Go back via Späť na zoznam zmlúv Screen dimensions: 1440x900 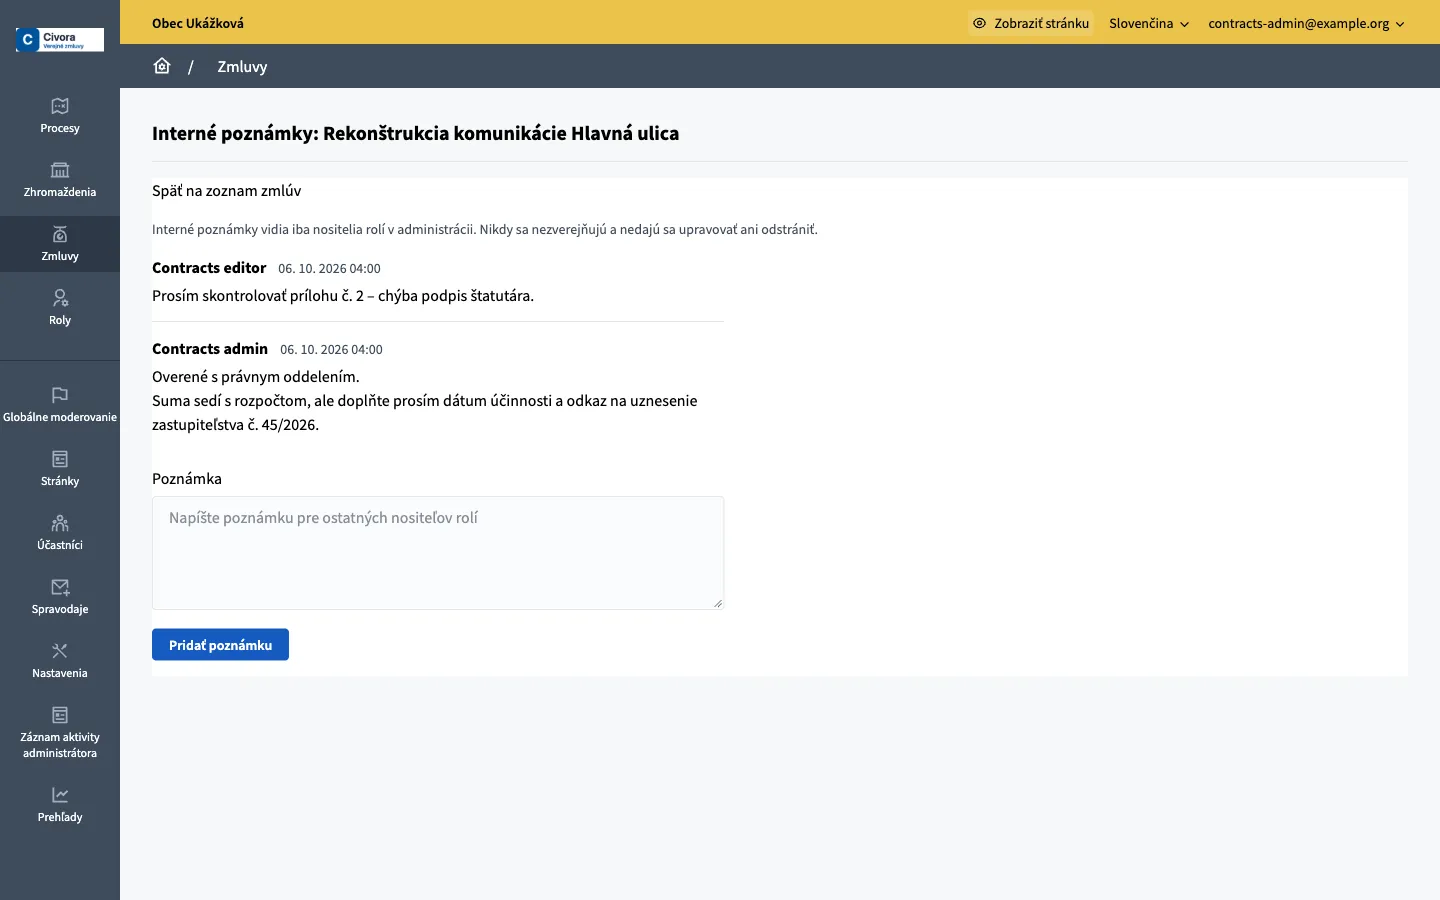pyautogui.click(x=226, y=191)
